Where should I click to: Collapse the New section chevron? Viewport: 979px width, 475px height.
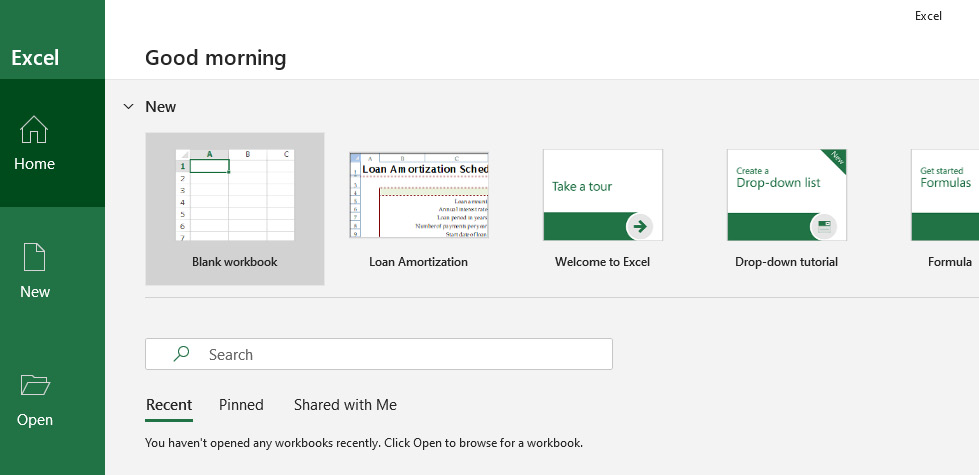(x=129, y=107)
